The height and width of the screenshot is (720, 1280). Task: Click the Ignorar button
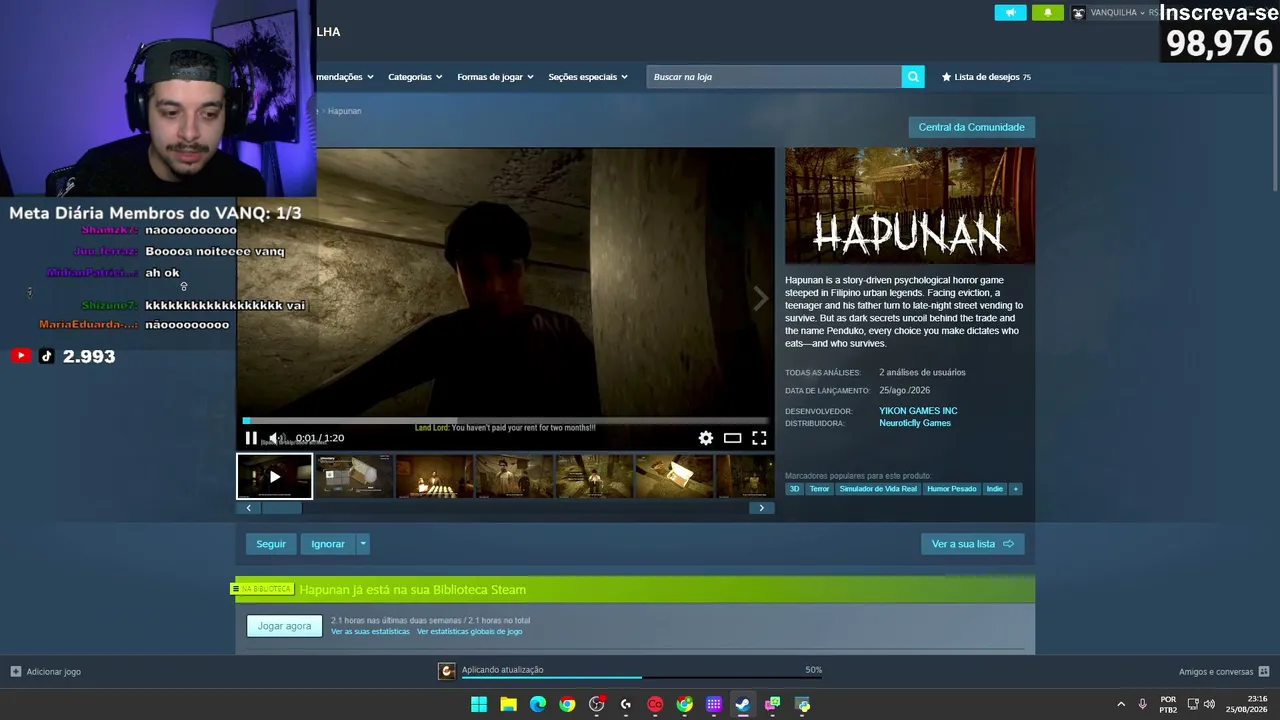click(x=328, y=544)
